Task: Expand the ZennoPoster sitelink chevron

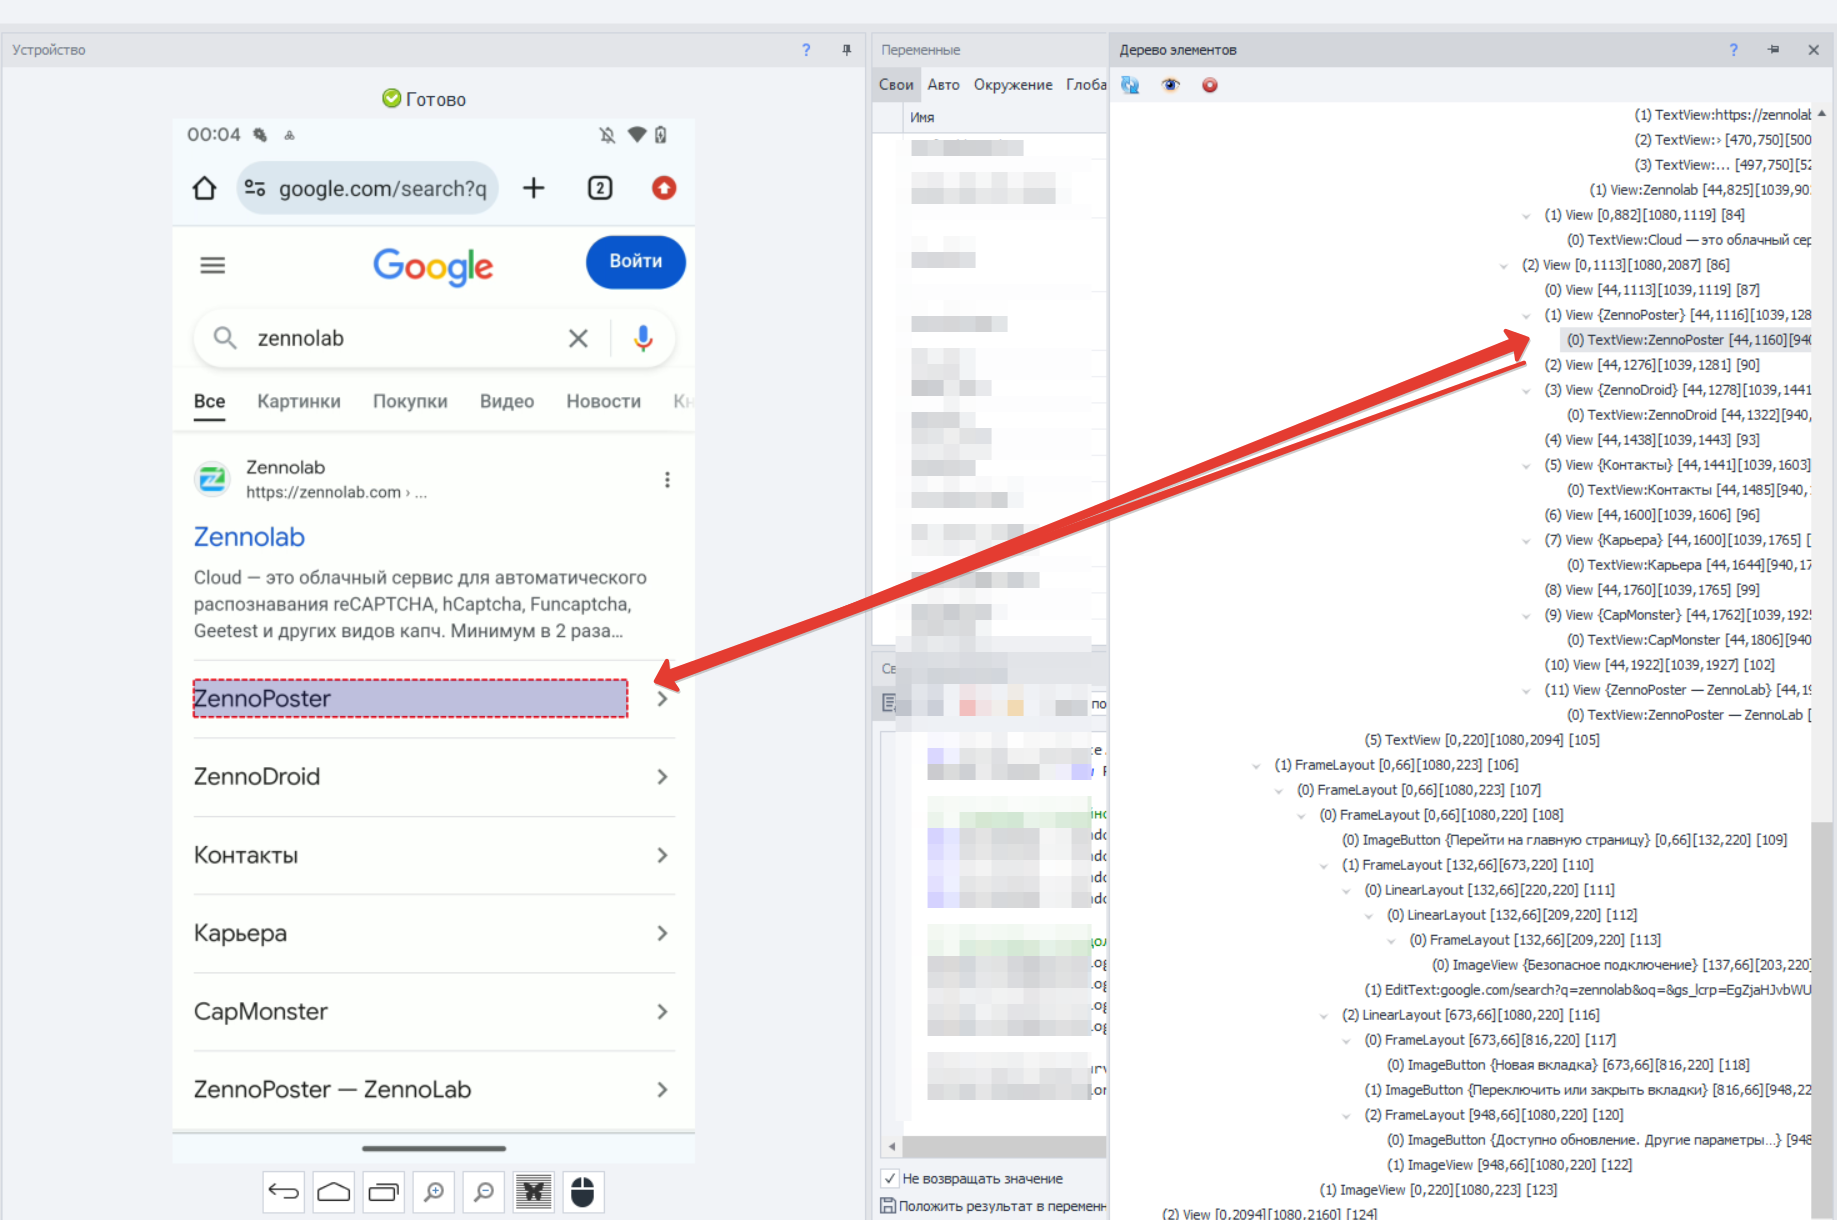Action: (x=662, y=699)
